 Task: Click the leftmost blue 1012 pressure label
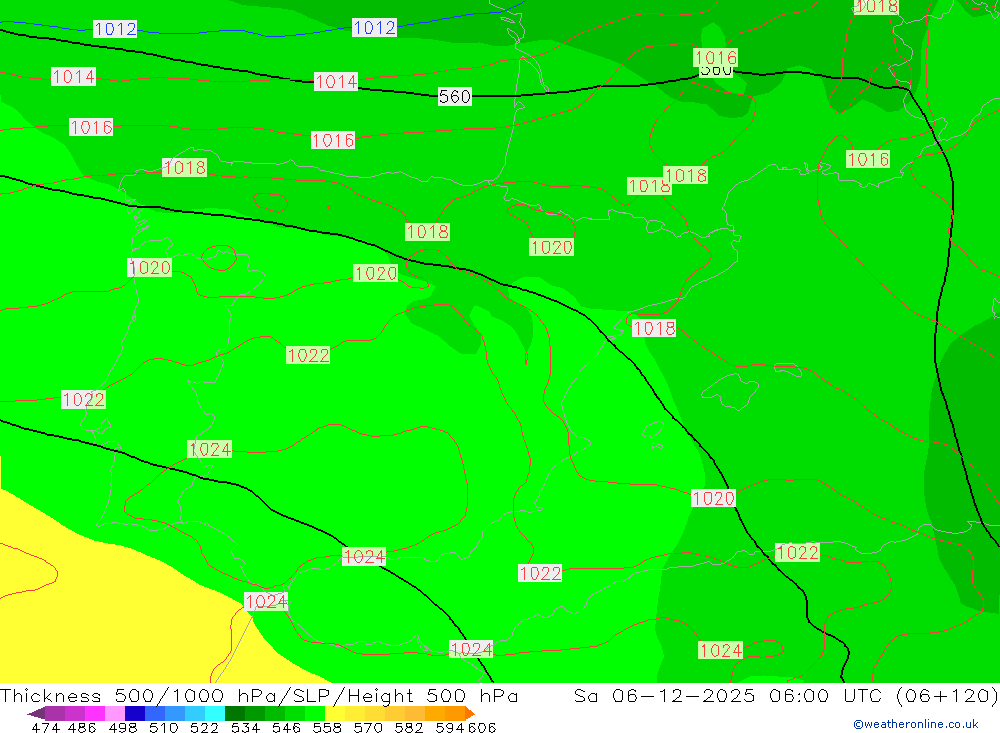[115, 29]
